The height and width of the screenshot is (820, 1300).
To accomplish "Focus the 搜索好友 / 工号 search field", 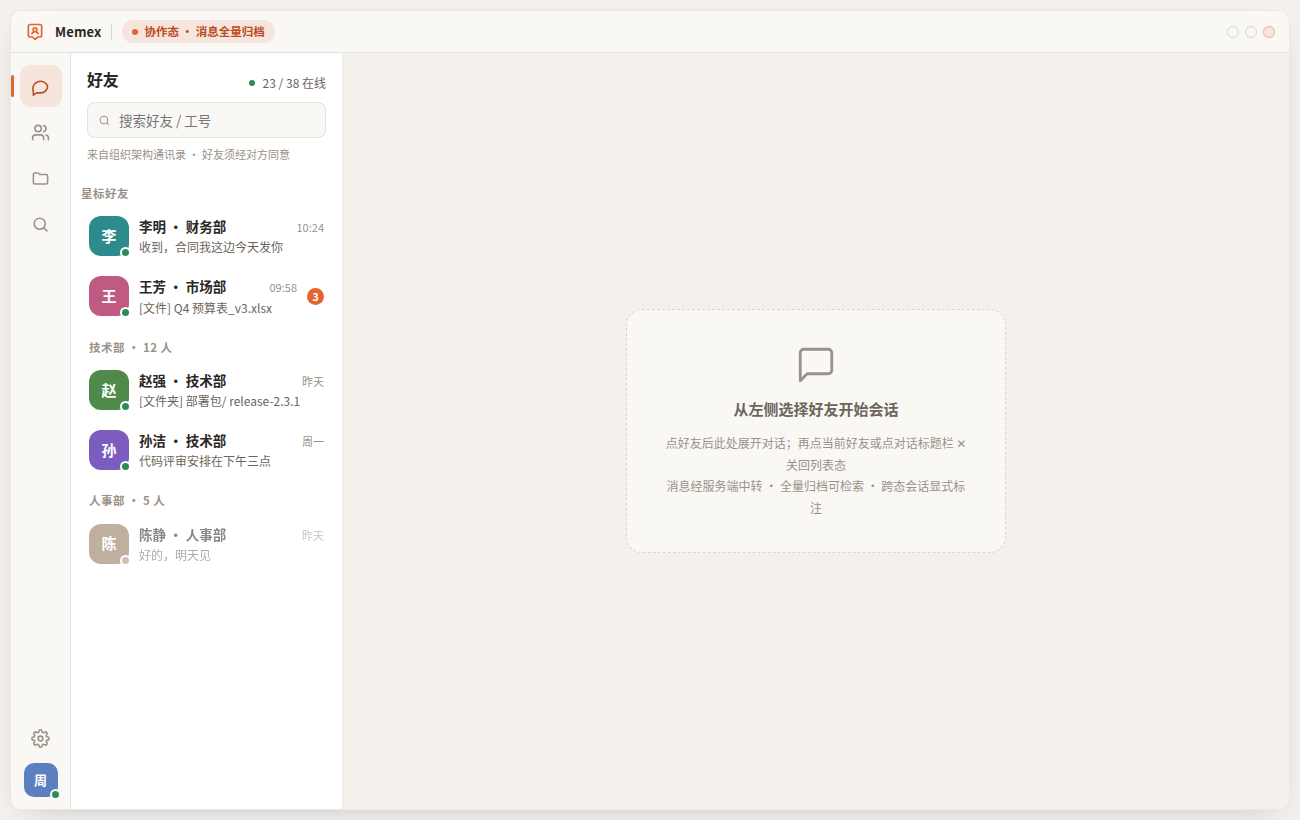I will point(206,120).
